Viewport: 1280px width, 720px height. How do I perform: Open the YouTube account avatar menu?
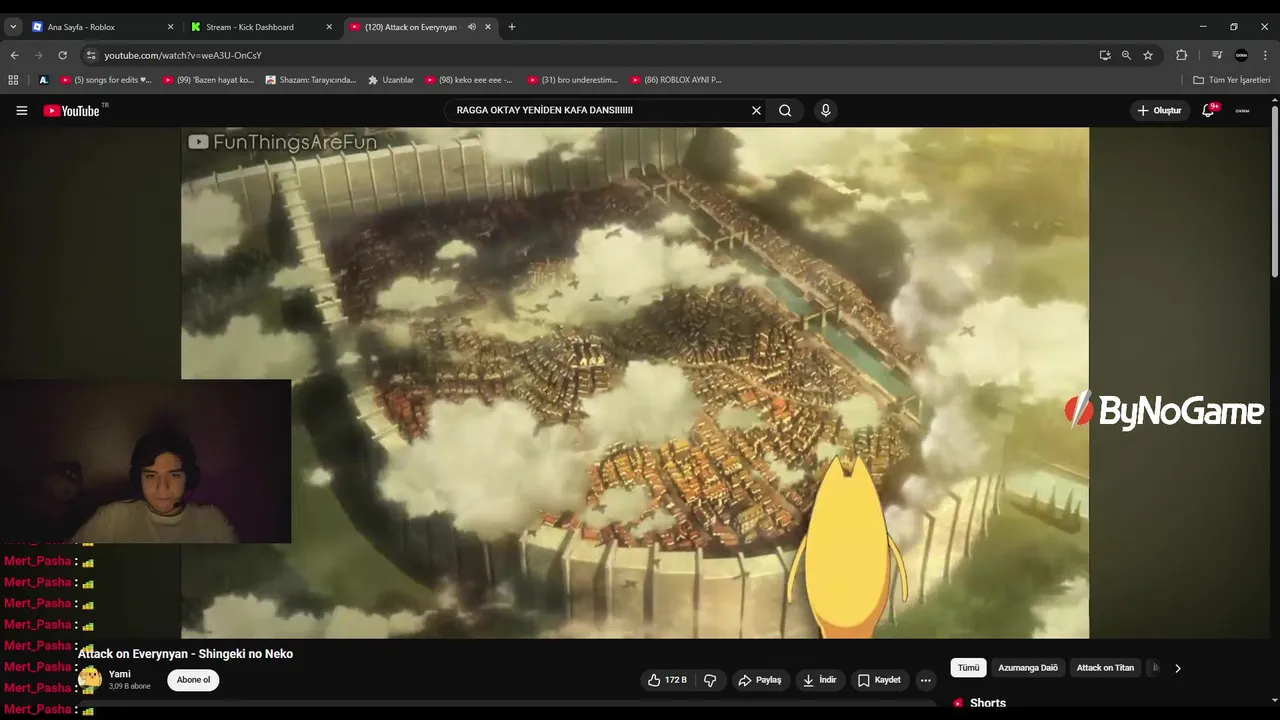tap(1243, 111)
